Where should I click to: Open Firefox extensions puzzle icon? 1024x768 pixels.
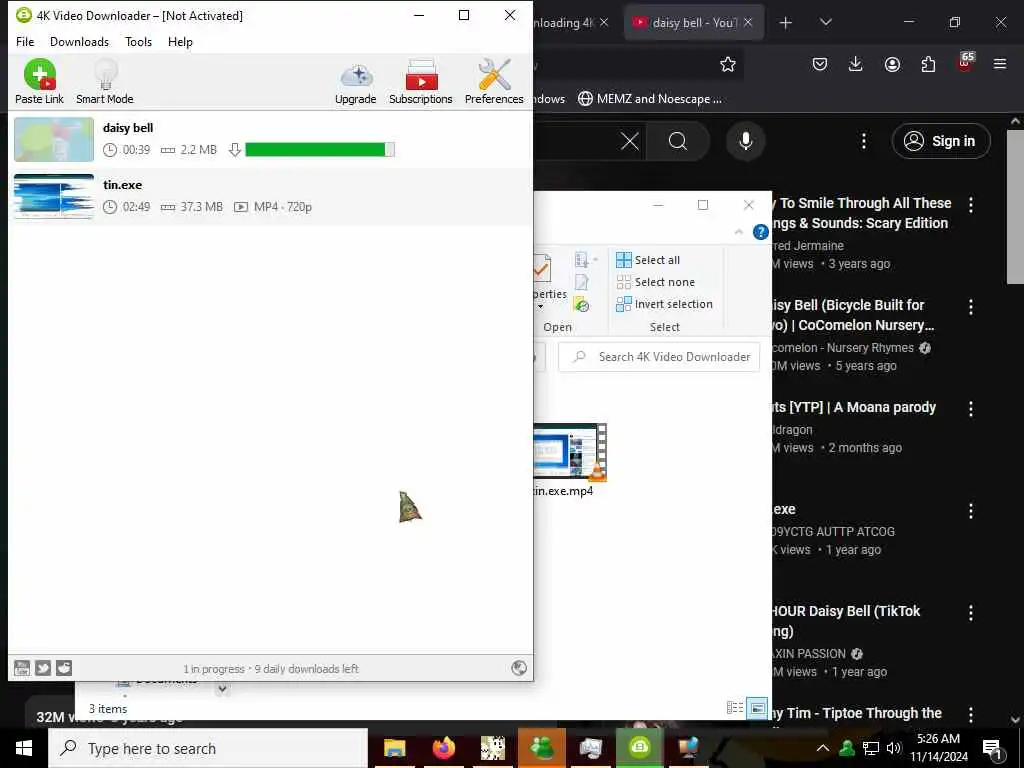pos(928,64)
